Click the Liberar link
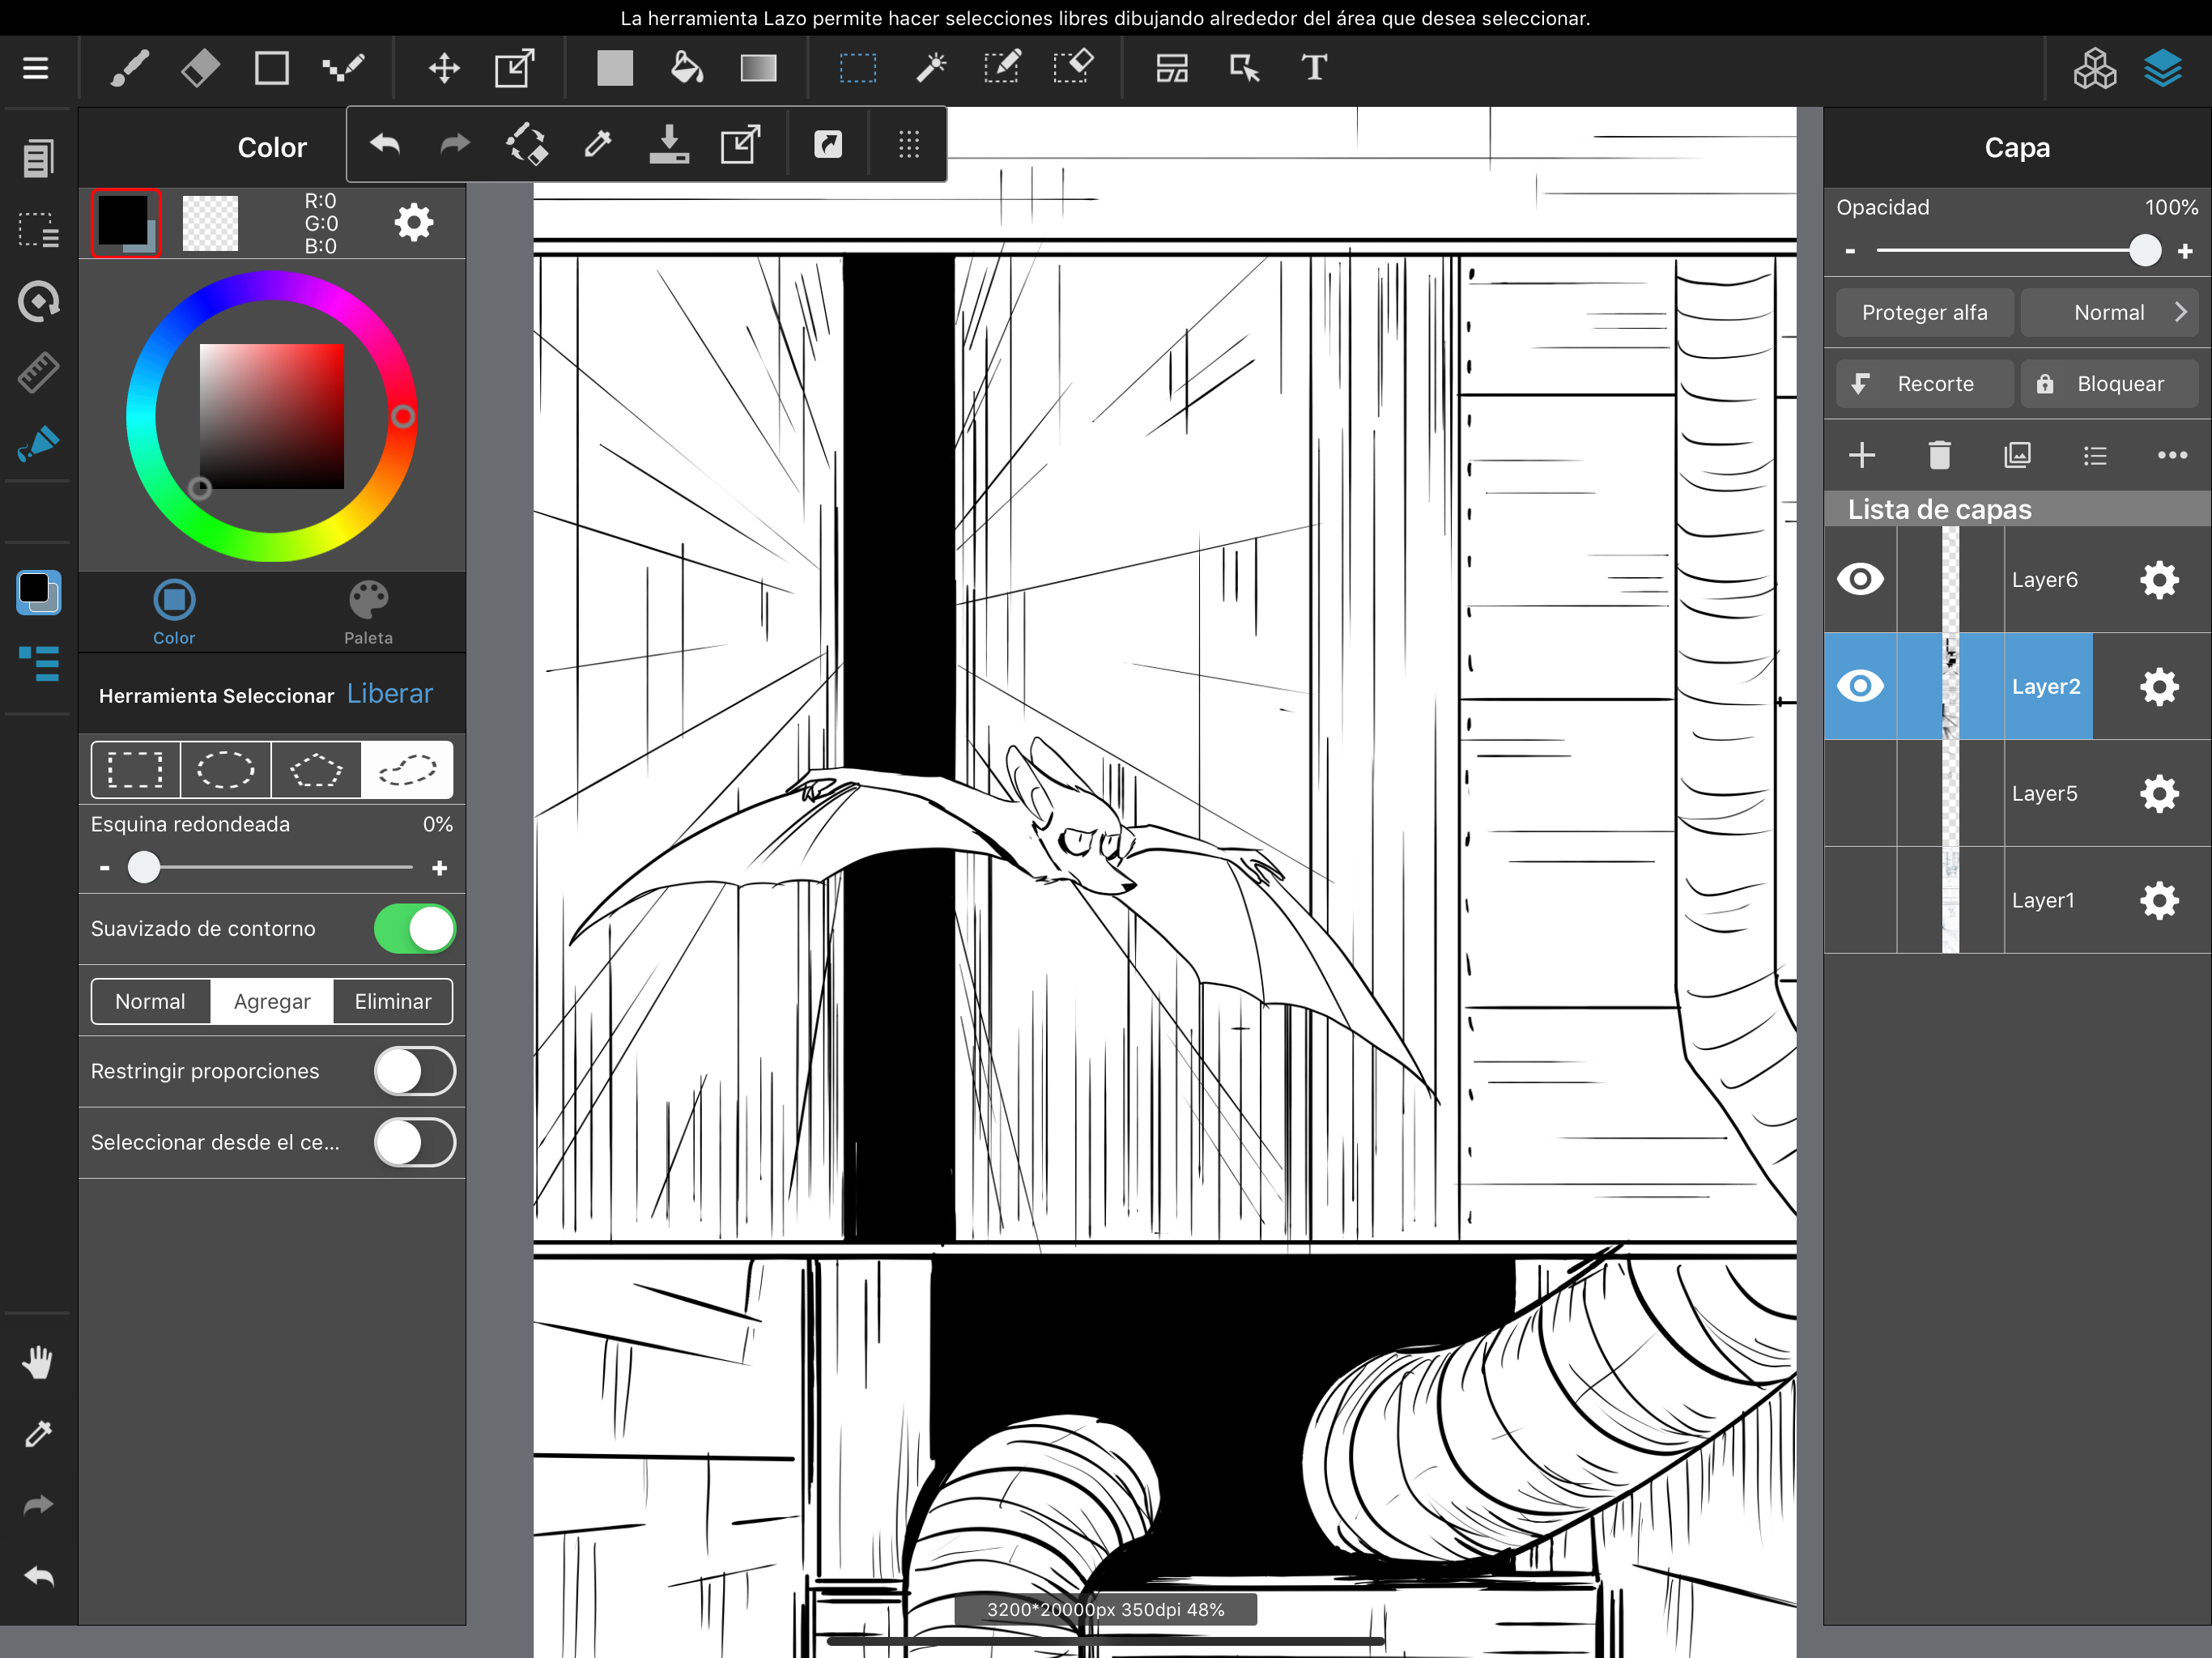 (389, 694)
